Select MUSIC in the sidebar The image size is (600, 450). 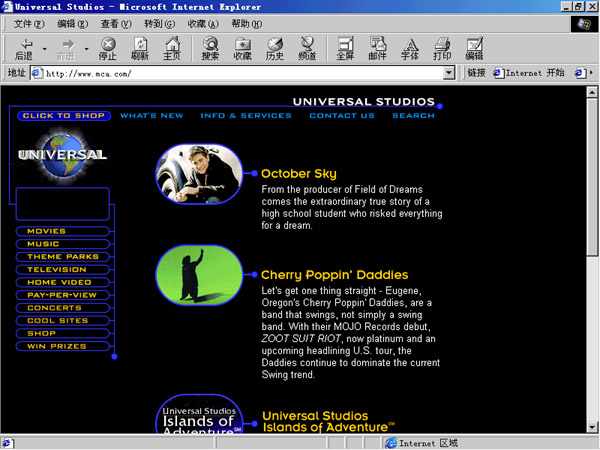(x=63, y=244)
